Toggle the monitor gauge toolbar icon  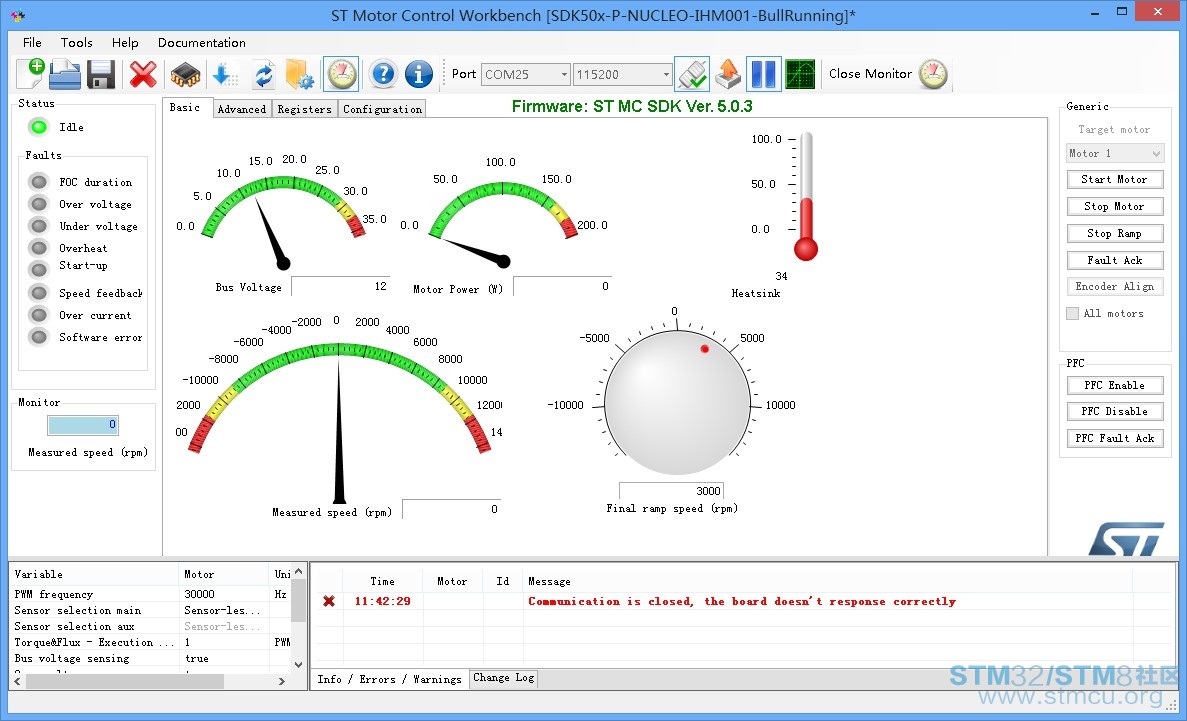[341, 74]
